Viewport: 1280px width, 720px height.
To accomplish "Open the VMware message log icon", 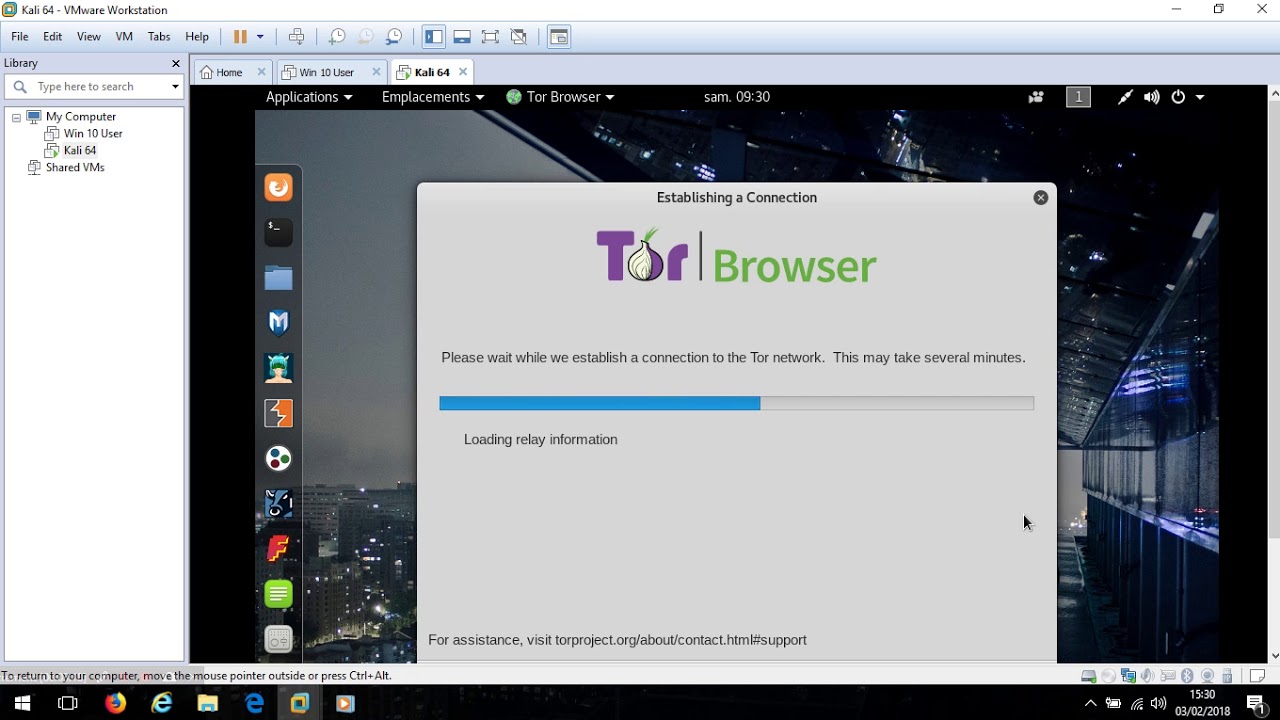I will [x=1258, y=676].
